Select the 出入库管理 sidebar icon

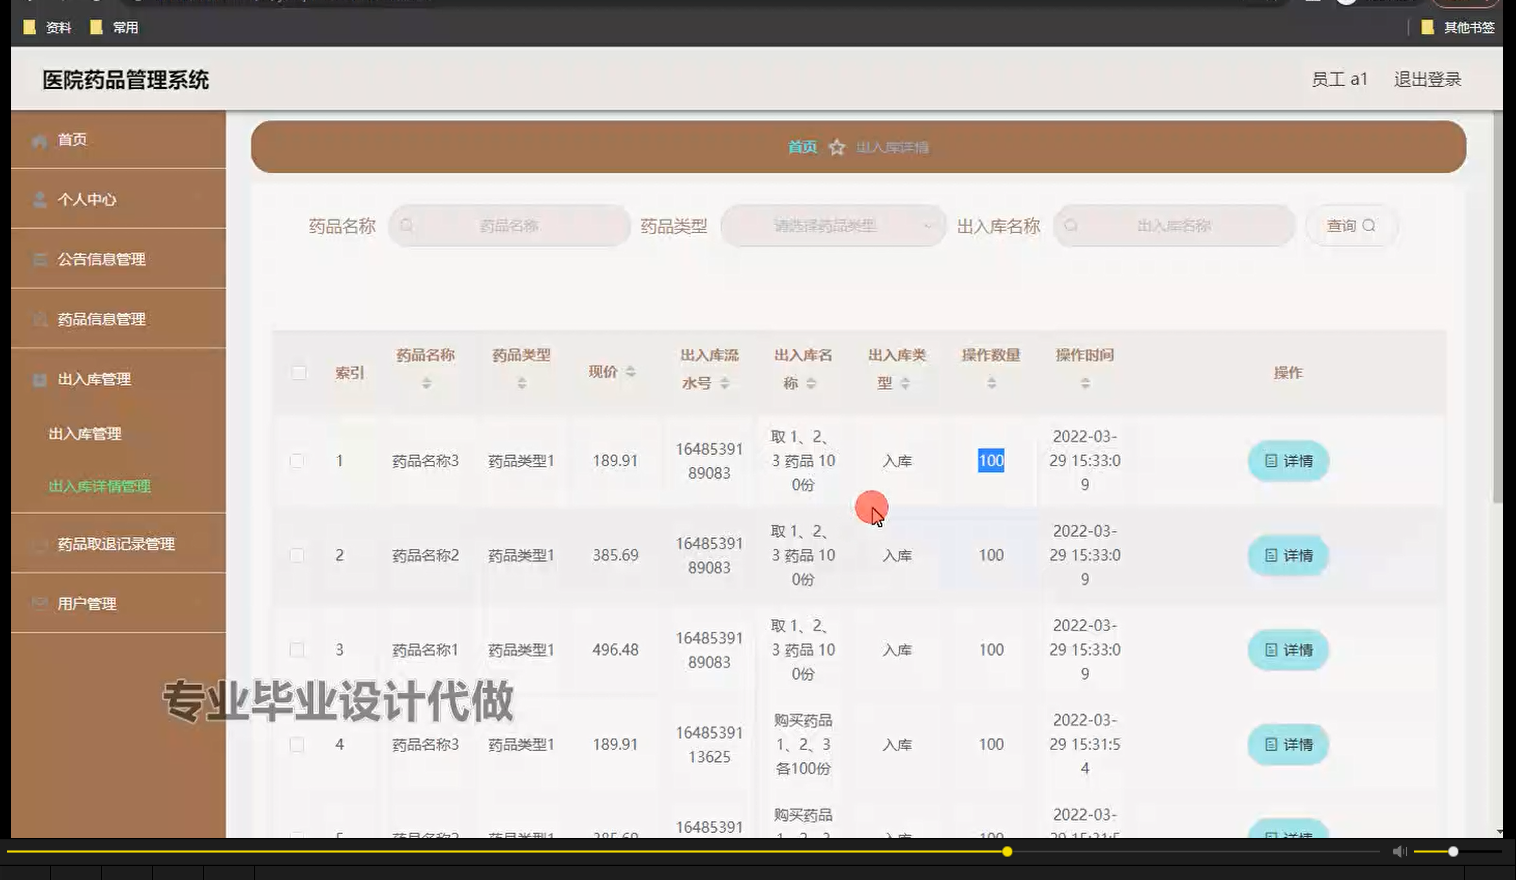[x=38, y=379]
